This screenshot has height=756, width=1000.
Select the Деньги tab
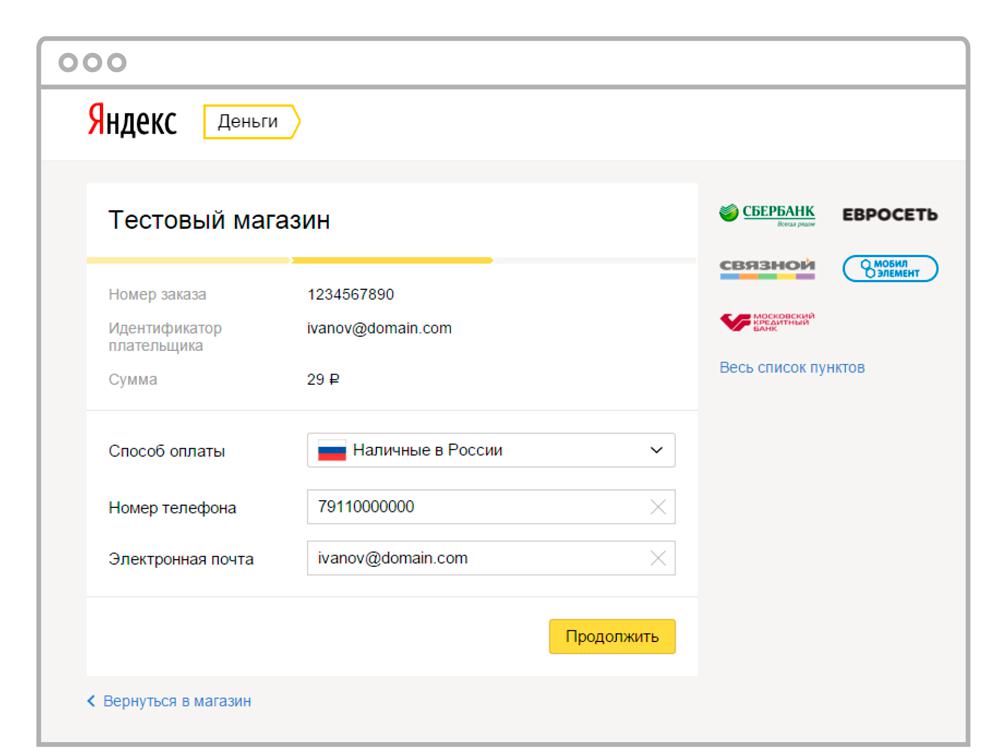click(245, 120)
